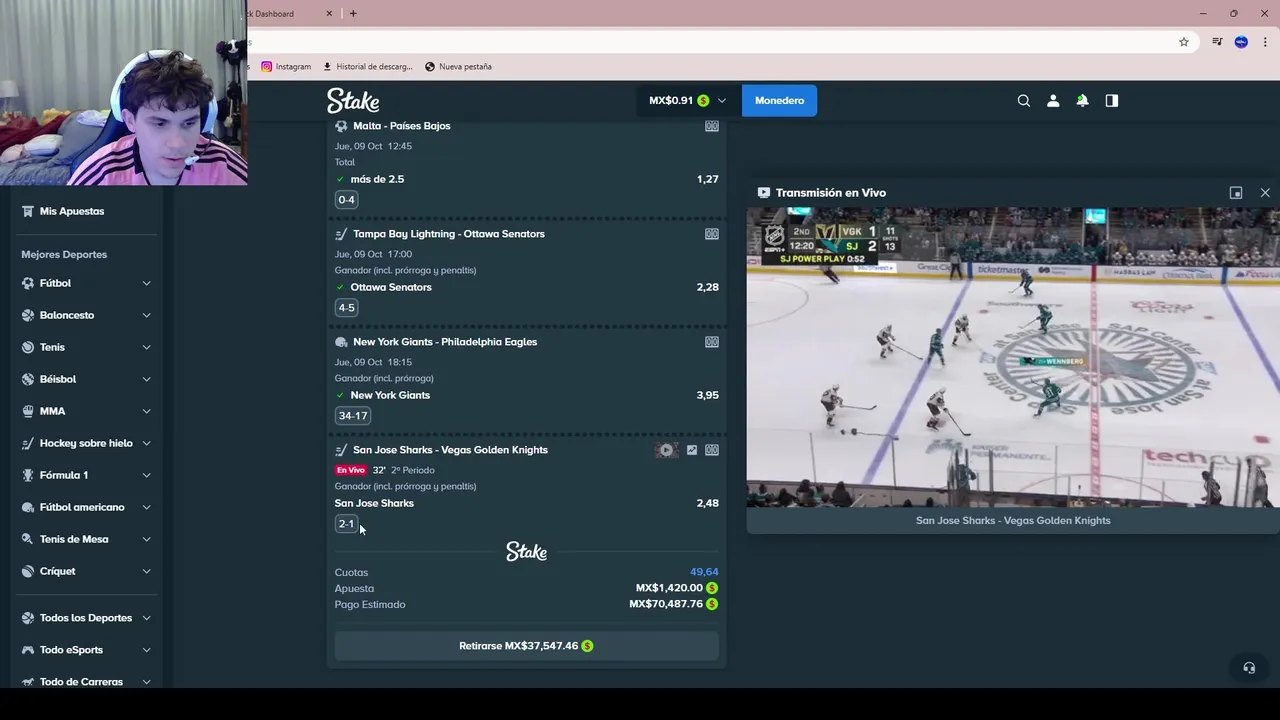Open scoreboard icon for Malta - Países Bajos

711,126
